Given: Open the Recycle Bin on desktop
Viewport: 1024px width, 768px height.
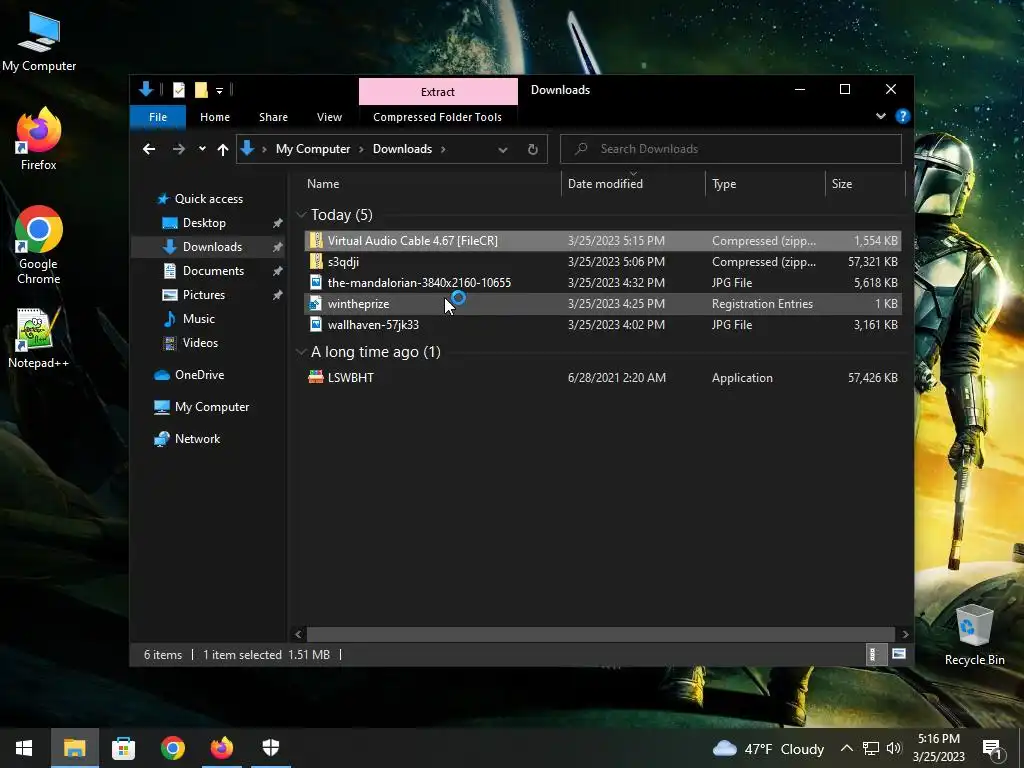Looking at the screenshot, I should click(974, 635).
